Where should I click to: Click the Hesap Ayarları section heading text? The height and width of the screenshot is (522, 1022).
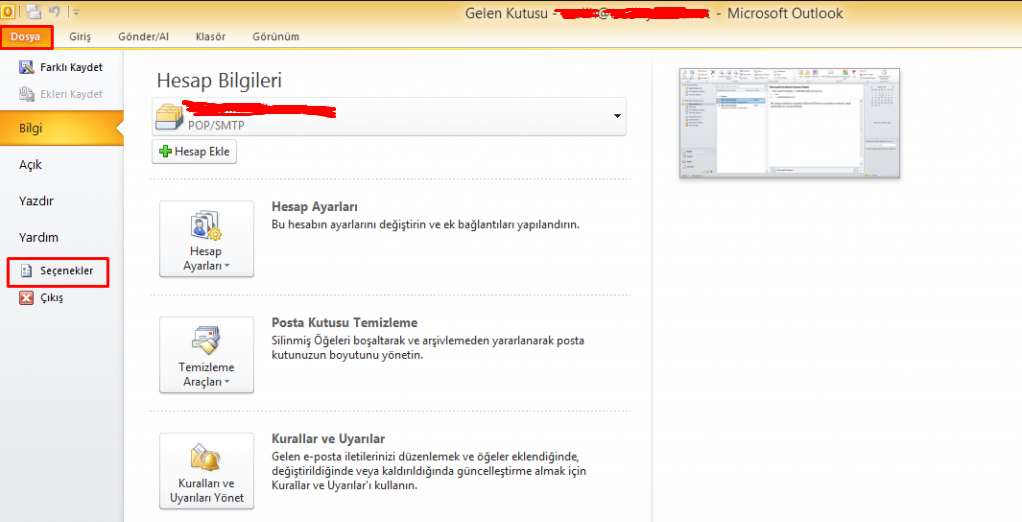click(314, 207)
